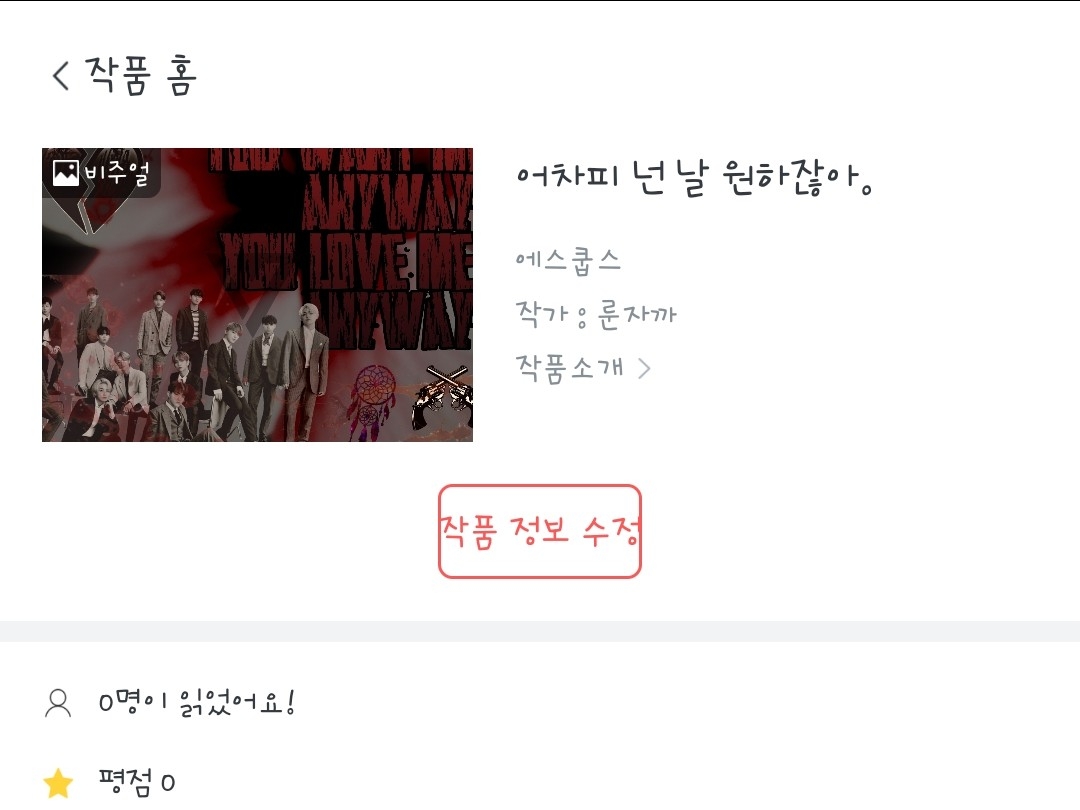
Task: Click the group photo on the cover image
Action: (186, 365)
